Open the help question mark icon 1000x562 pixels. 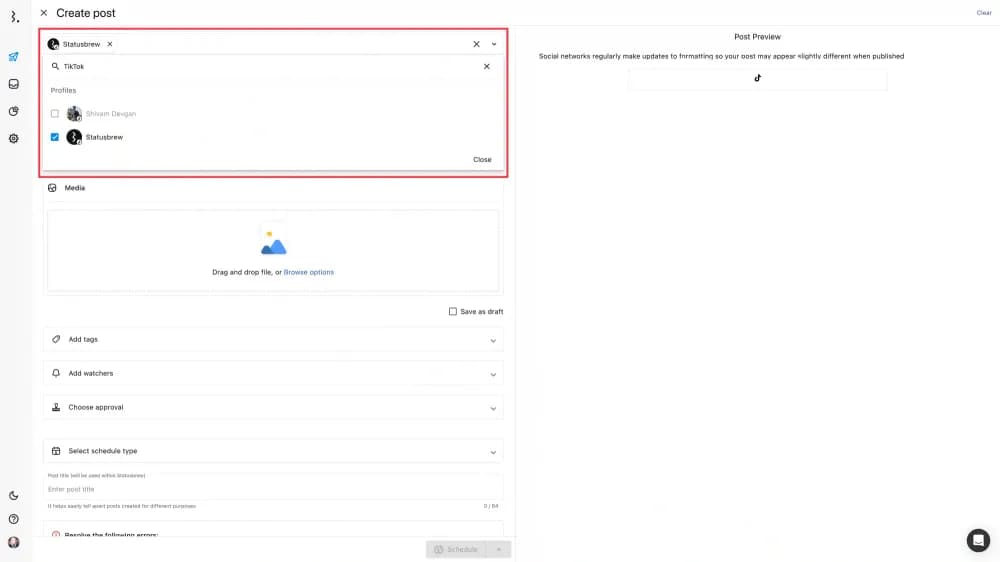click(13, 519)
